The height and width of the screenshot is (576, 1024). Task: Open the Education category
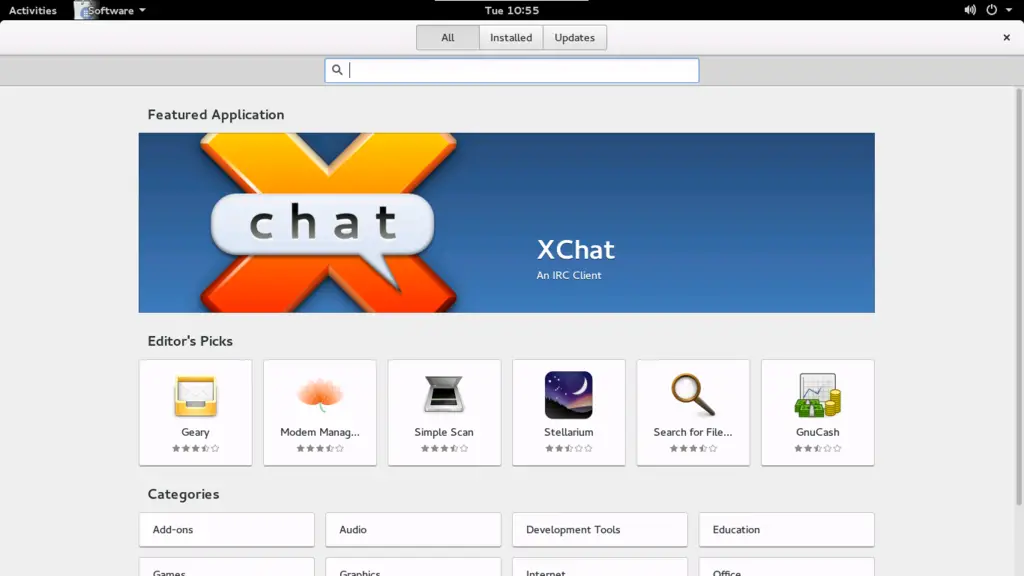click(786, 530)
